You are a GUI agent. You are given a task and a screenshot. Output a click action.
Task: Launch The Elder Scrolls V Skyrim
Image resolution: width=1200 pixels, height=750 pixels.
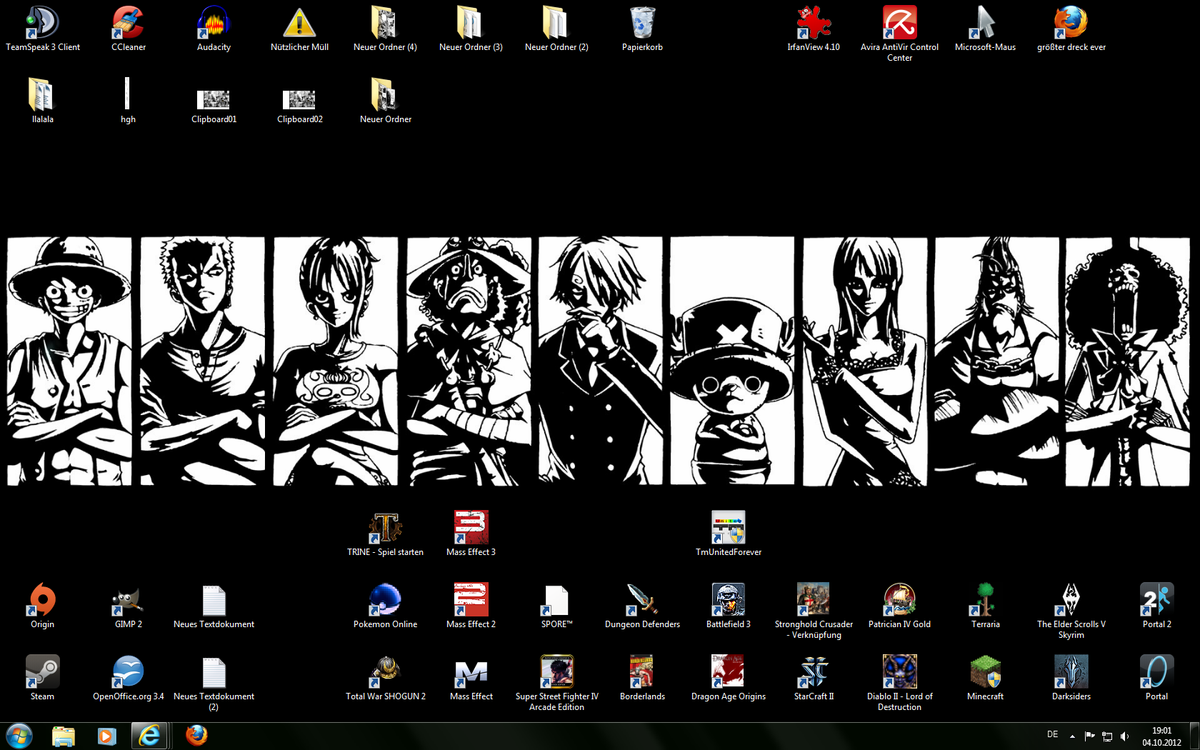[x=1071, y=611]
